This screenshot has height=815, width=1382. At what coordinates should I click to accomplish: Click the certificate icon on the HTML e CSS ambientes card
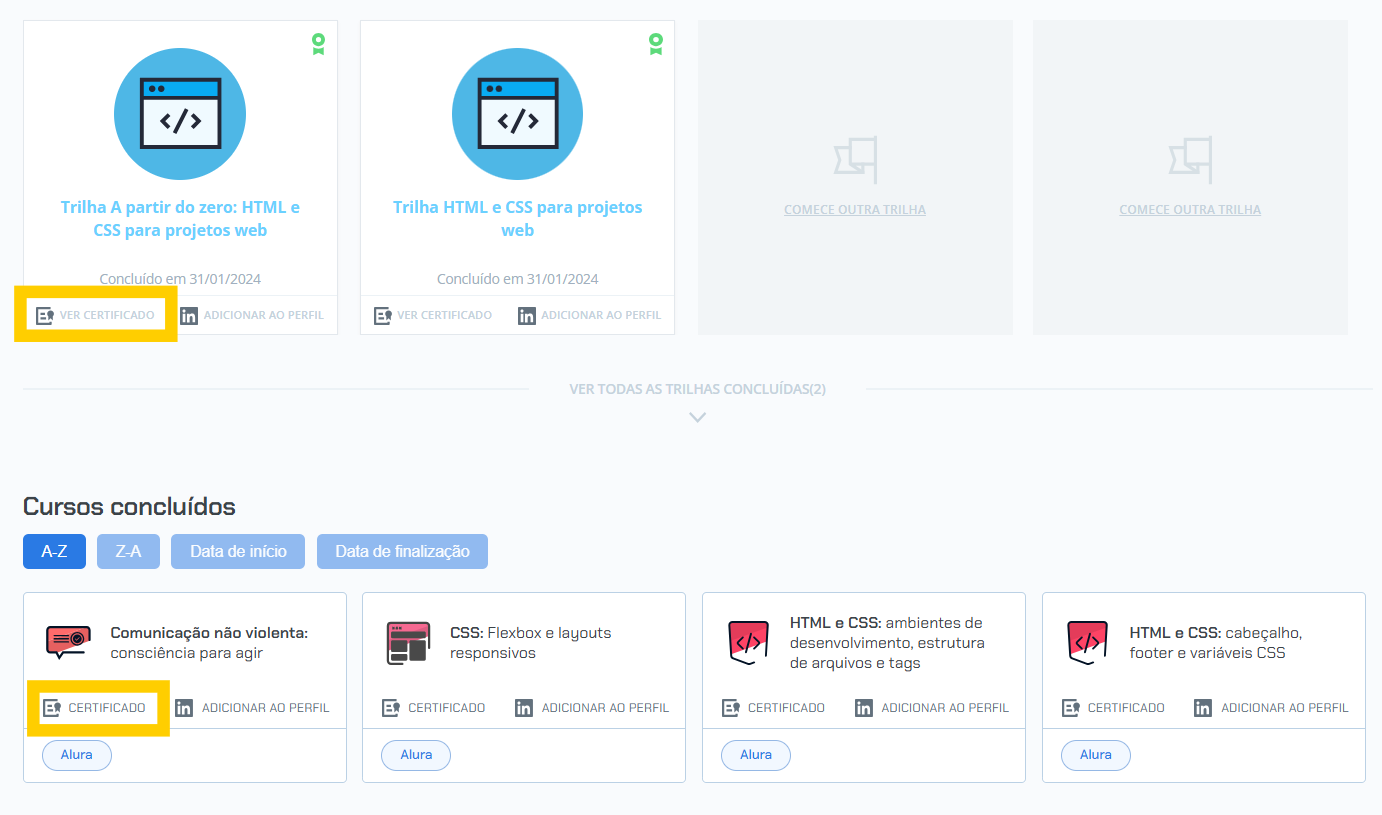coord(731,708)
